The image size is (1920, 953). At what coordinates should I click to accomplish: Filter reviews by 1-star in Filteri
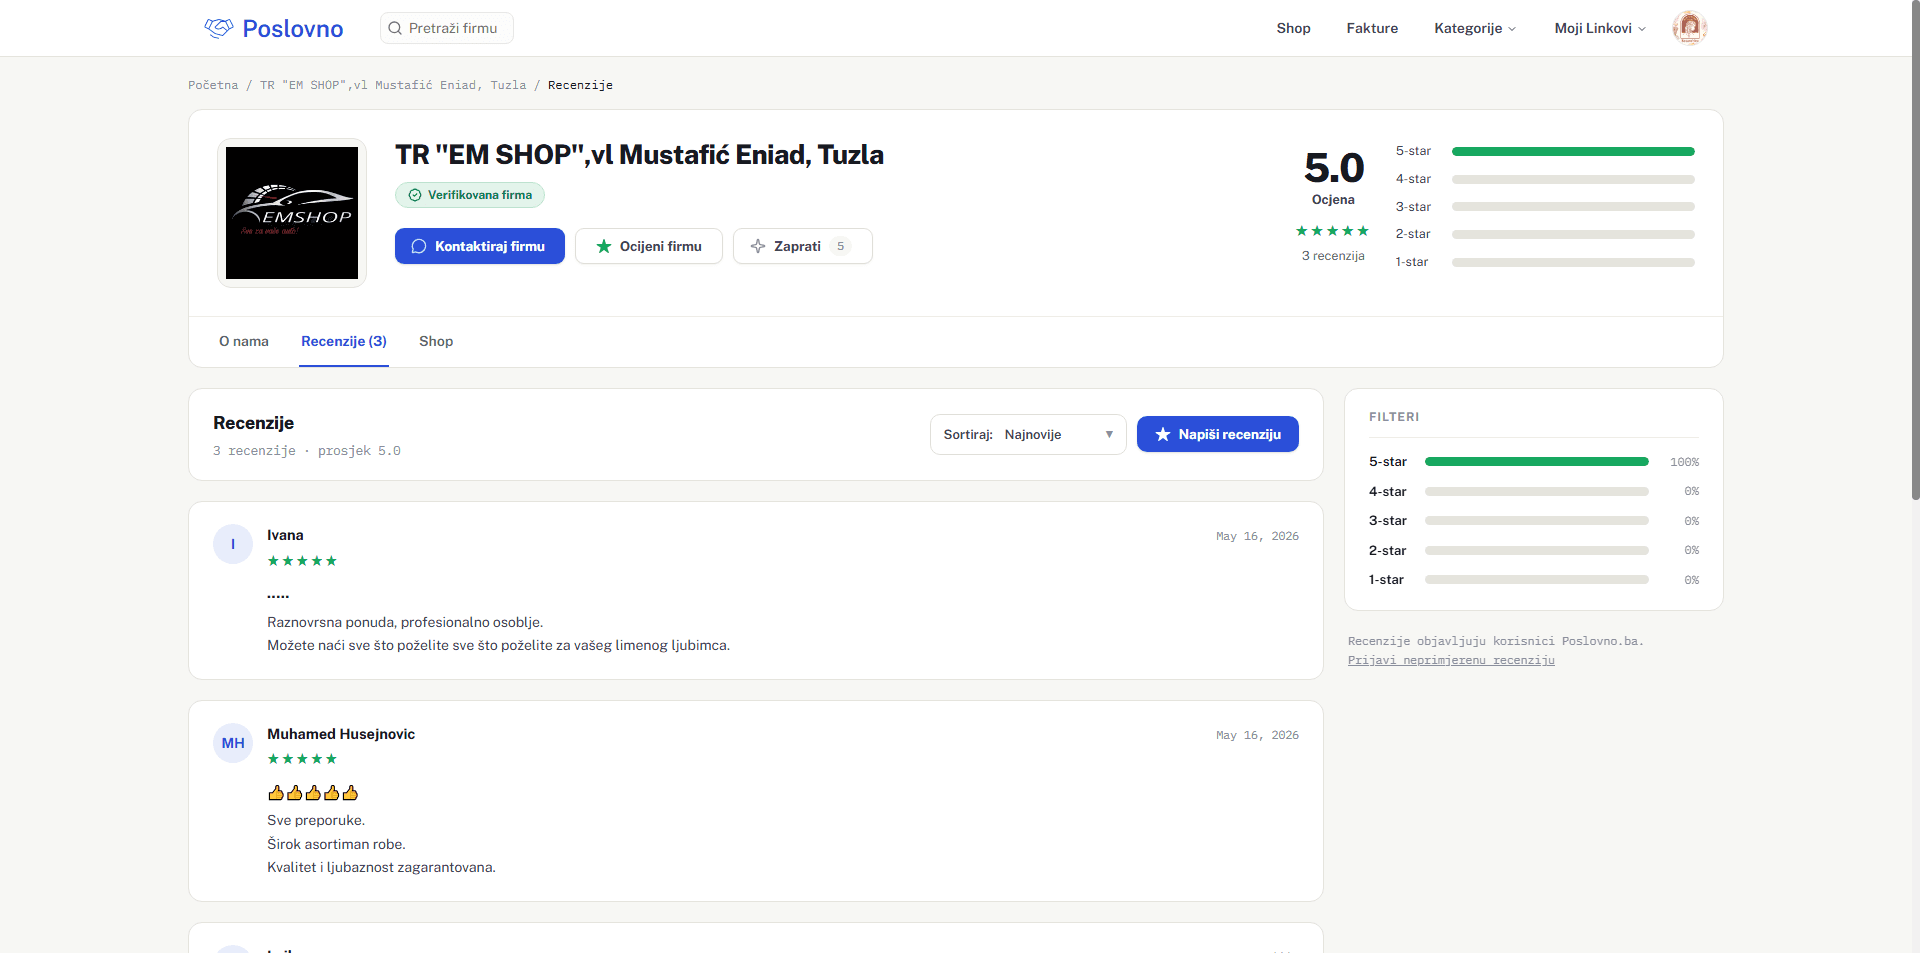coord(1534,580)
